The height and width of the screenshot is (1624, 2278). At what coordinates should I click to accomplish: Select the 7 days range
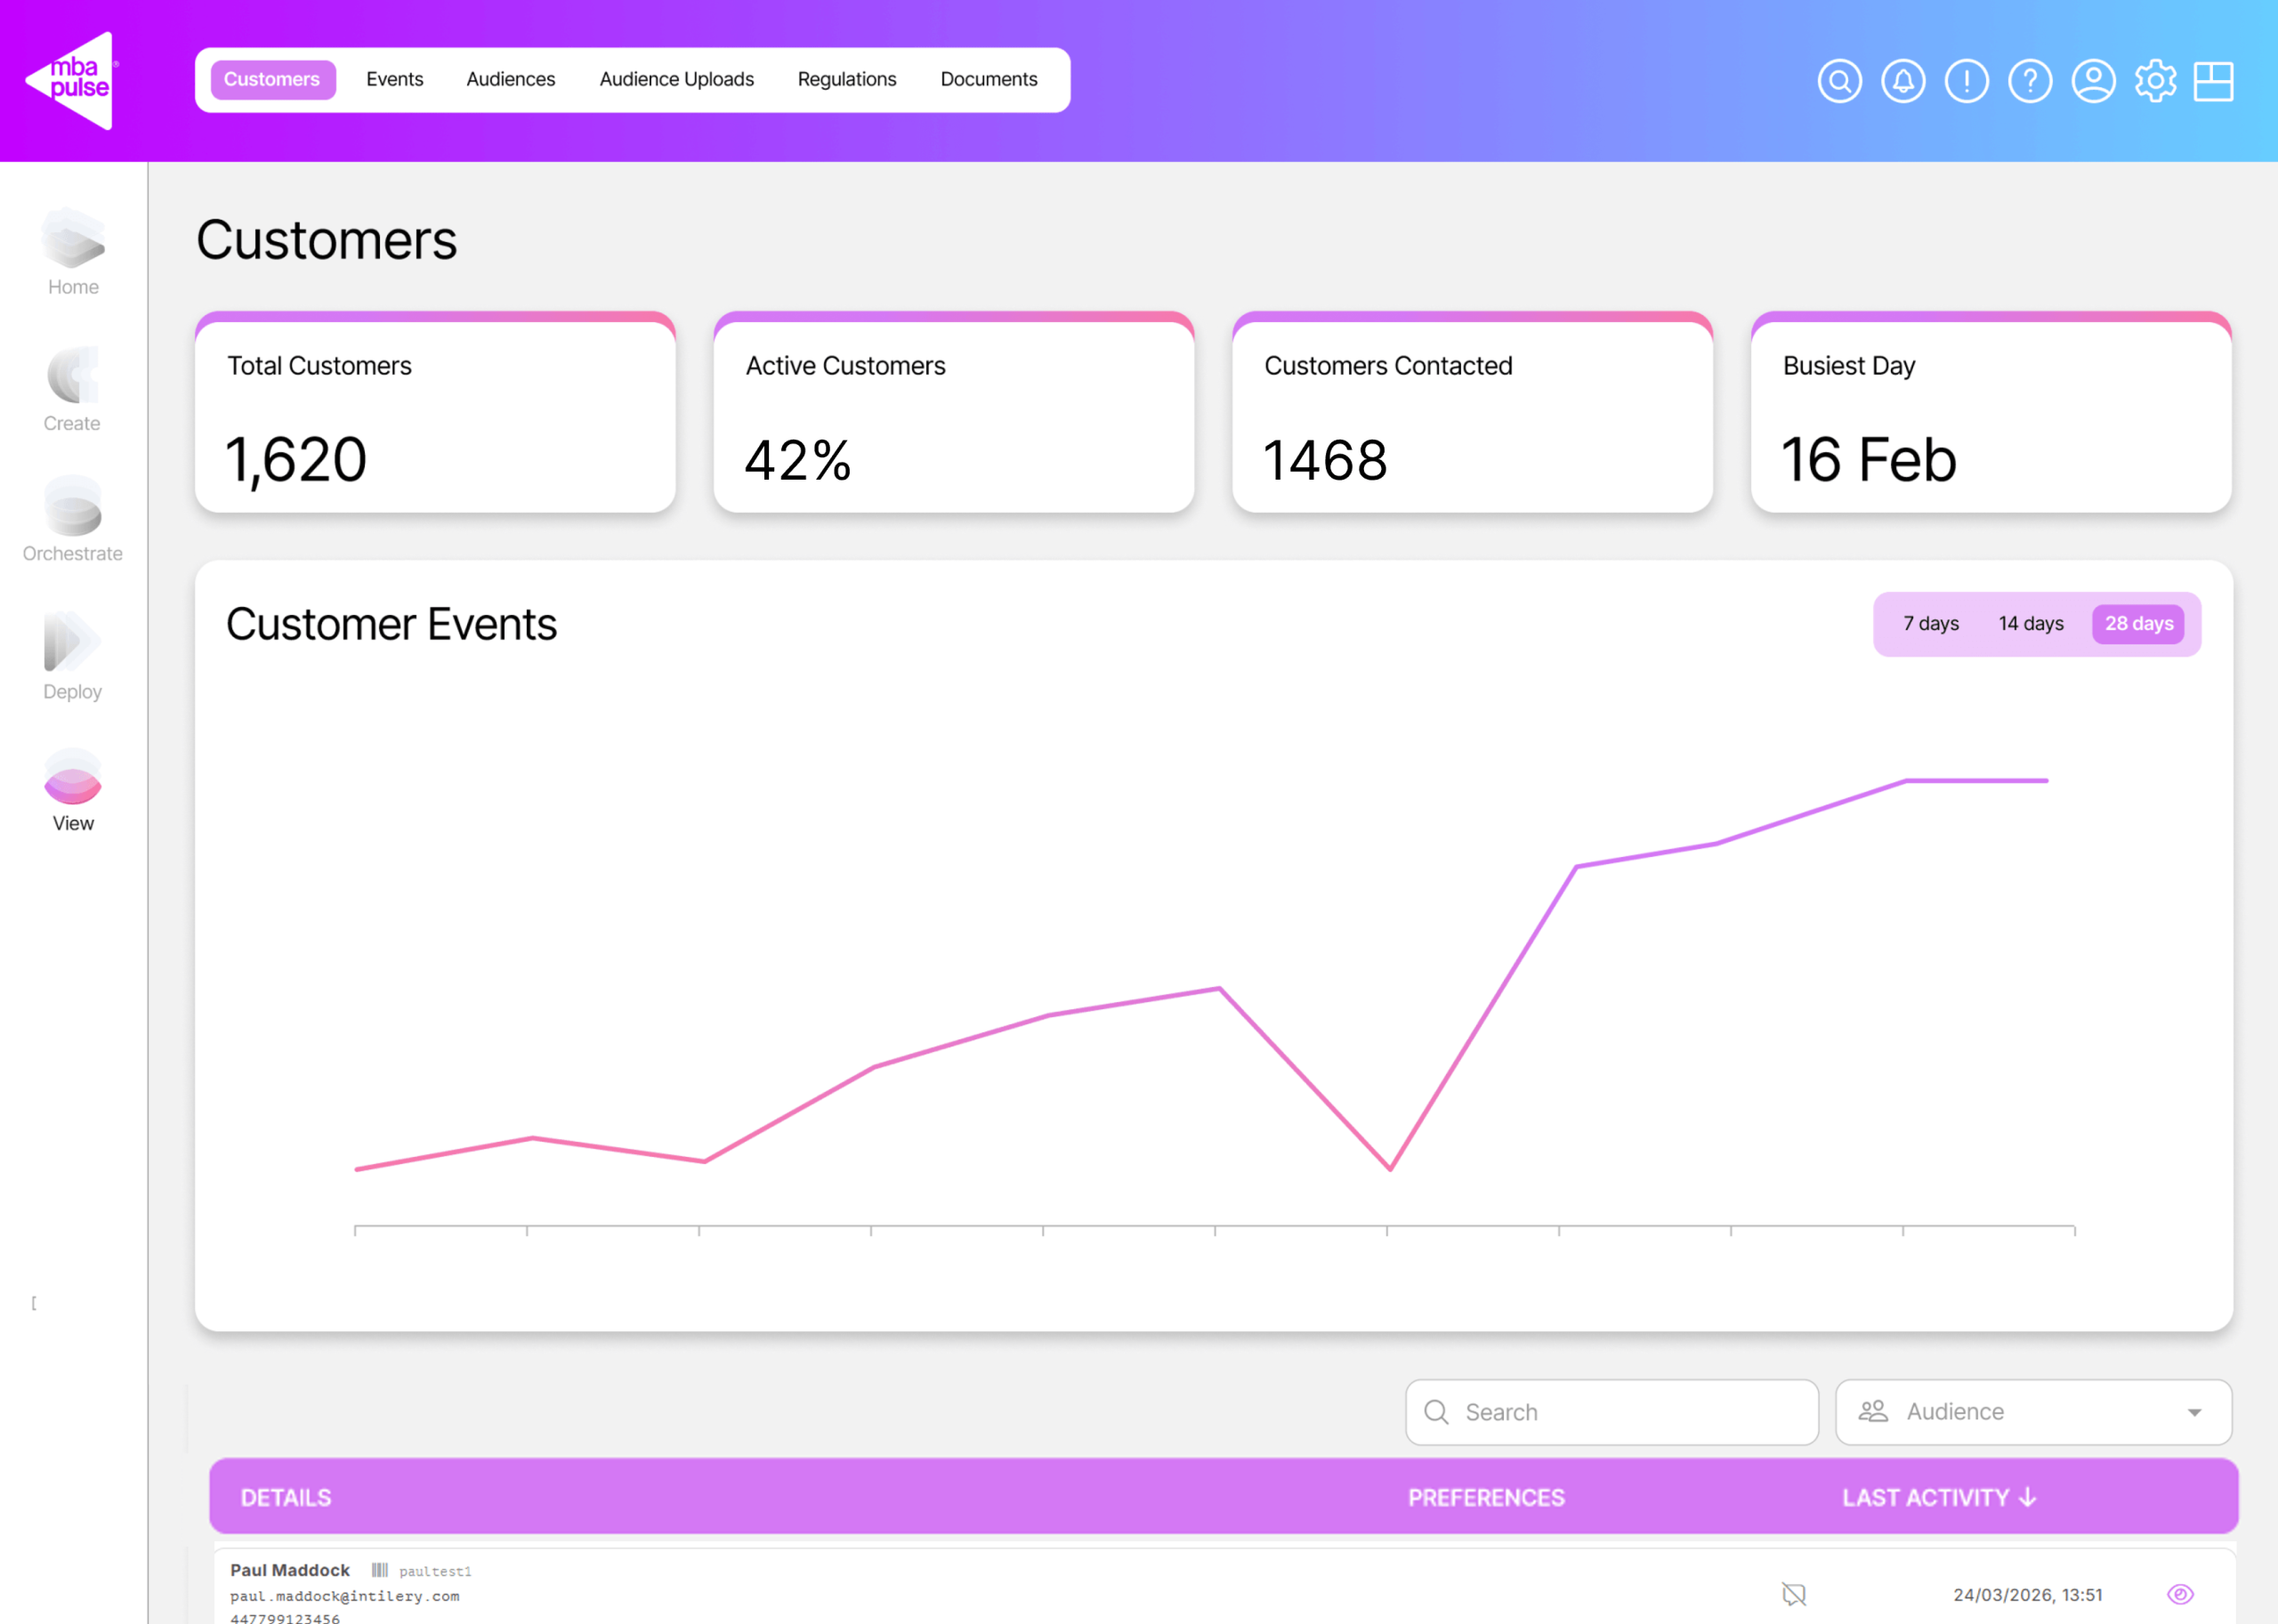pyautogui.click(x=1930, y=624)
